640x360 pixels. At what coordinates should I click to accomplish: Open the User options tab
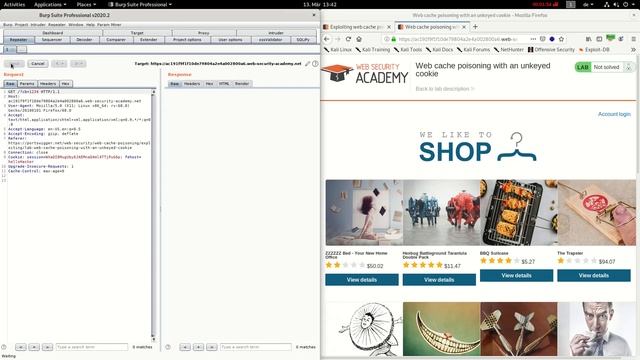(230, 40)
